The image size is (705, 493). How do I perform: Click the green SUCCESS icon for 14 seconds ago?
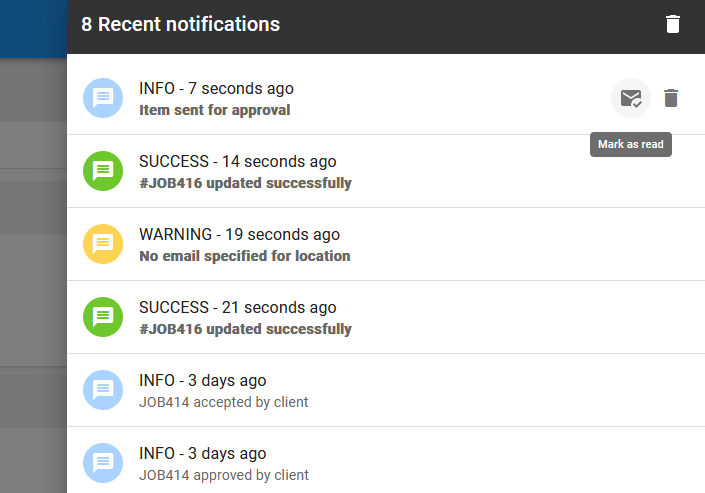pyautogui.click(x=103, y=171)
